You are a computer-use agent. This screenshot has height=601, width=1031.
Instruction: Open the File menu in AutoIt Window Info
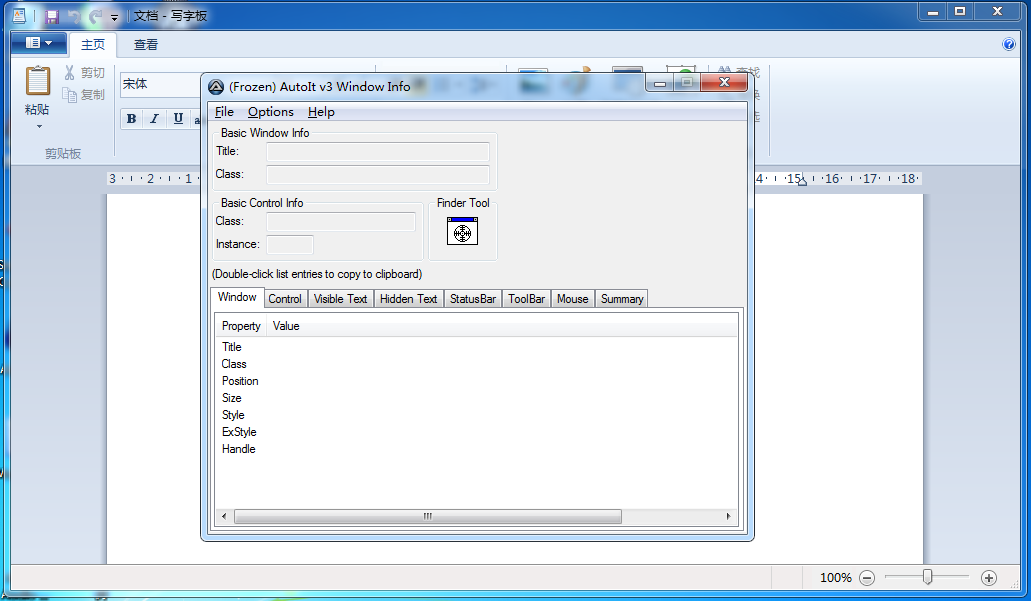224,112
